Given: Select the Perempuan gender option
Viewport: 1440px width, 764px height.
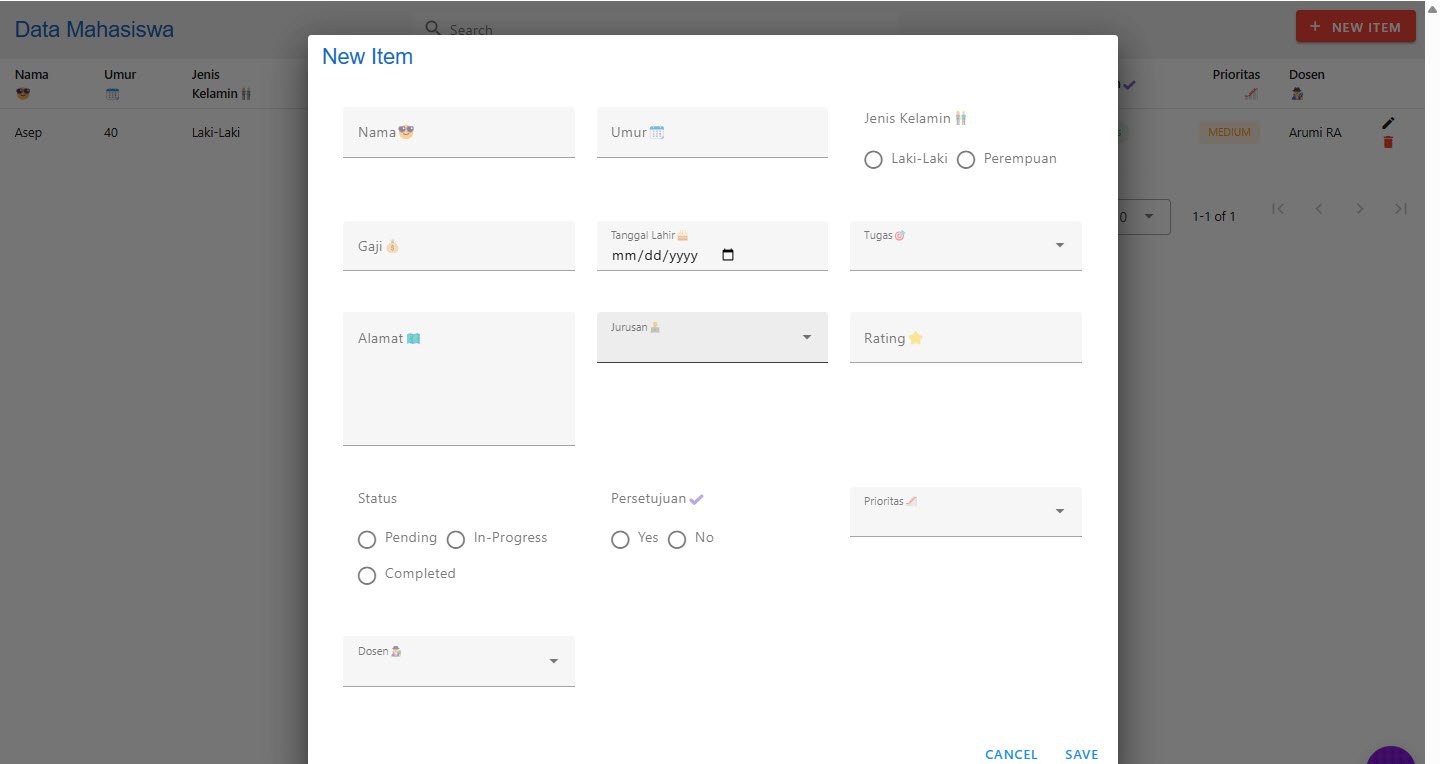Looking at the screenshot, I should tap(966, 160).
